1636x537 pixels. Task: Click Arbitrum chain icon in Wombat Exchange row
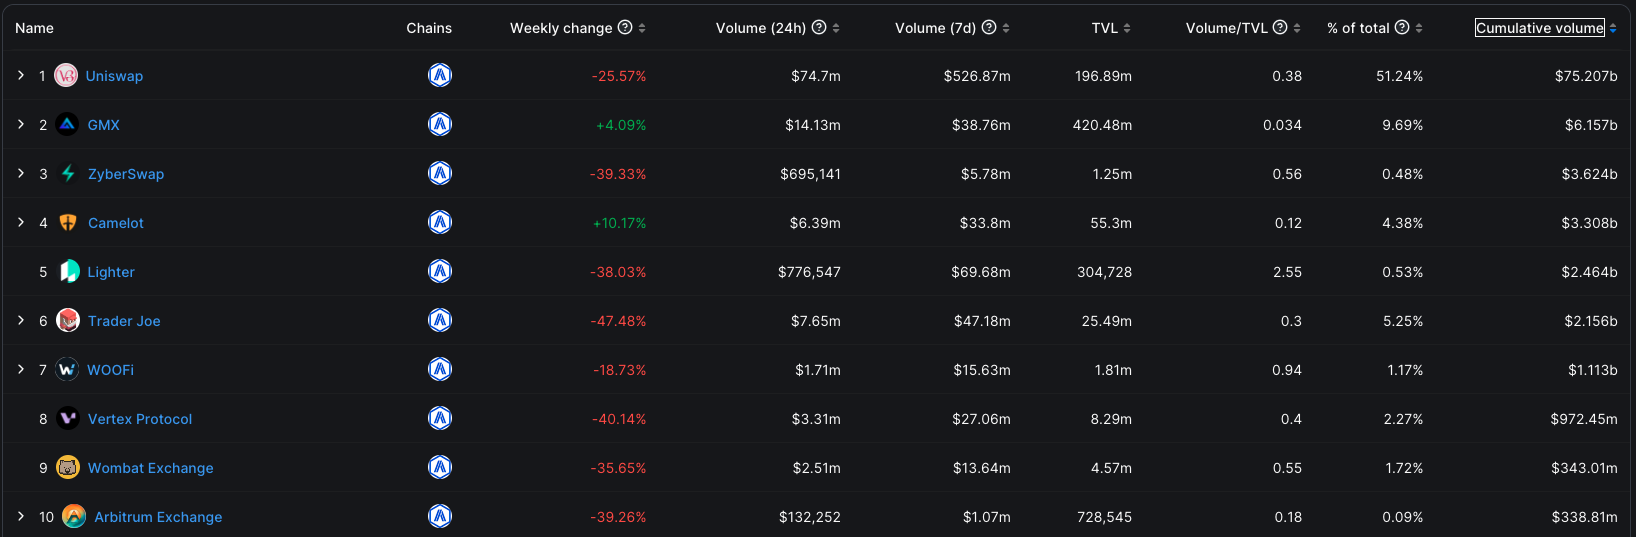pos(440,467)
